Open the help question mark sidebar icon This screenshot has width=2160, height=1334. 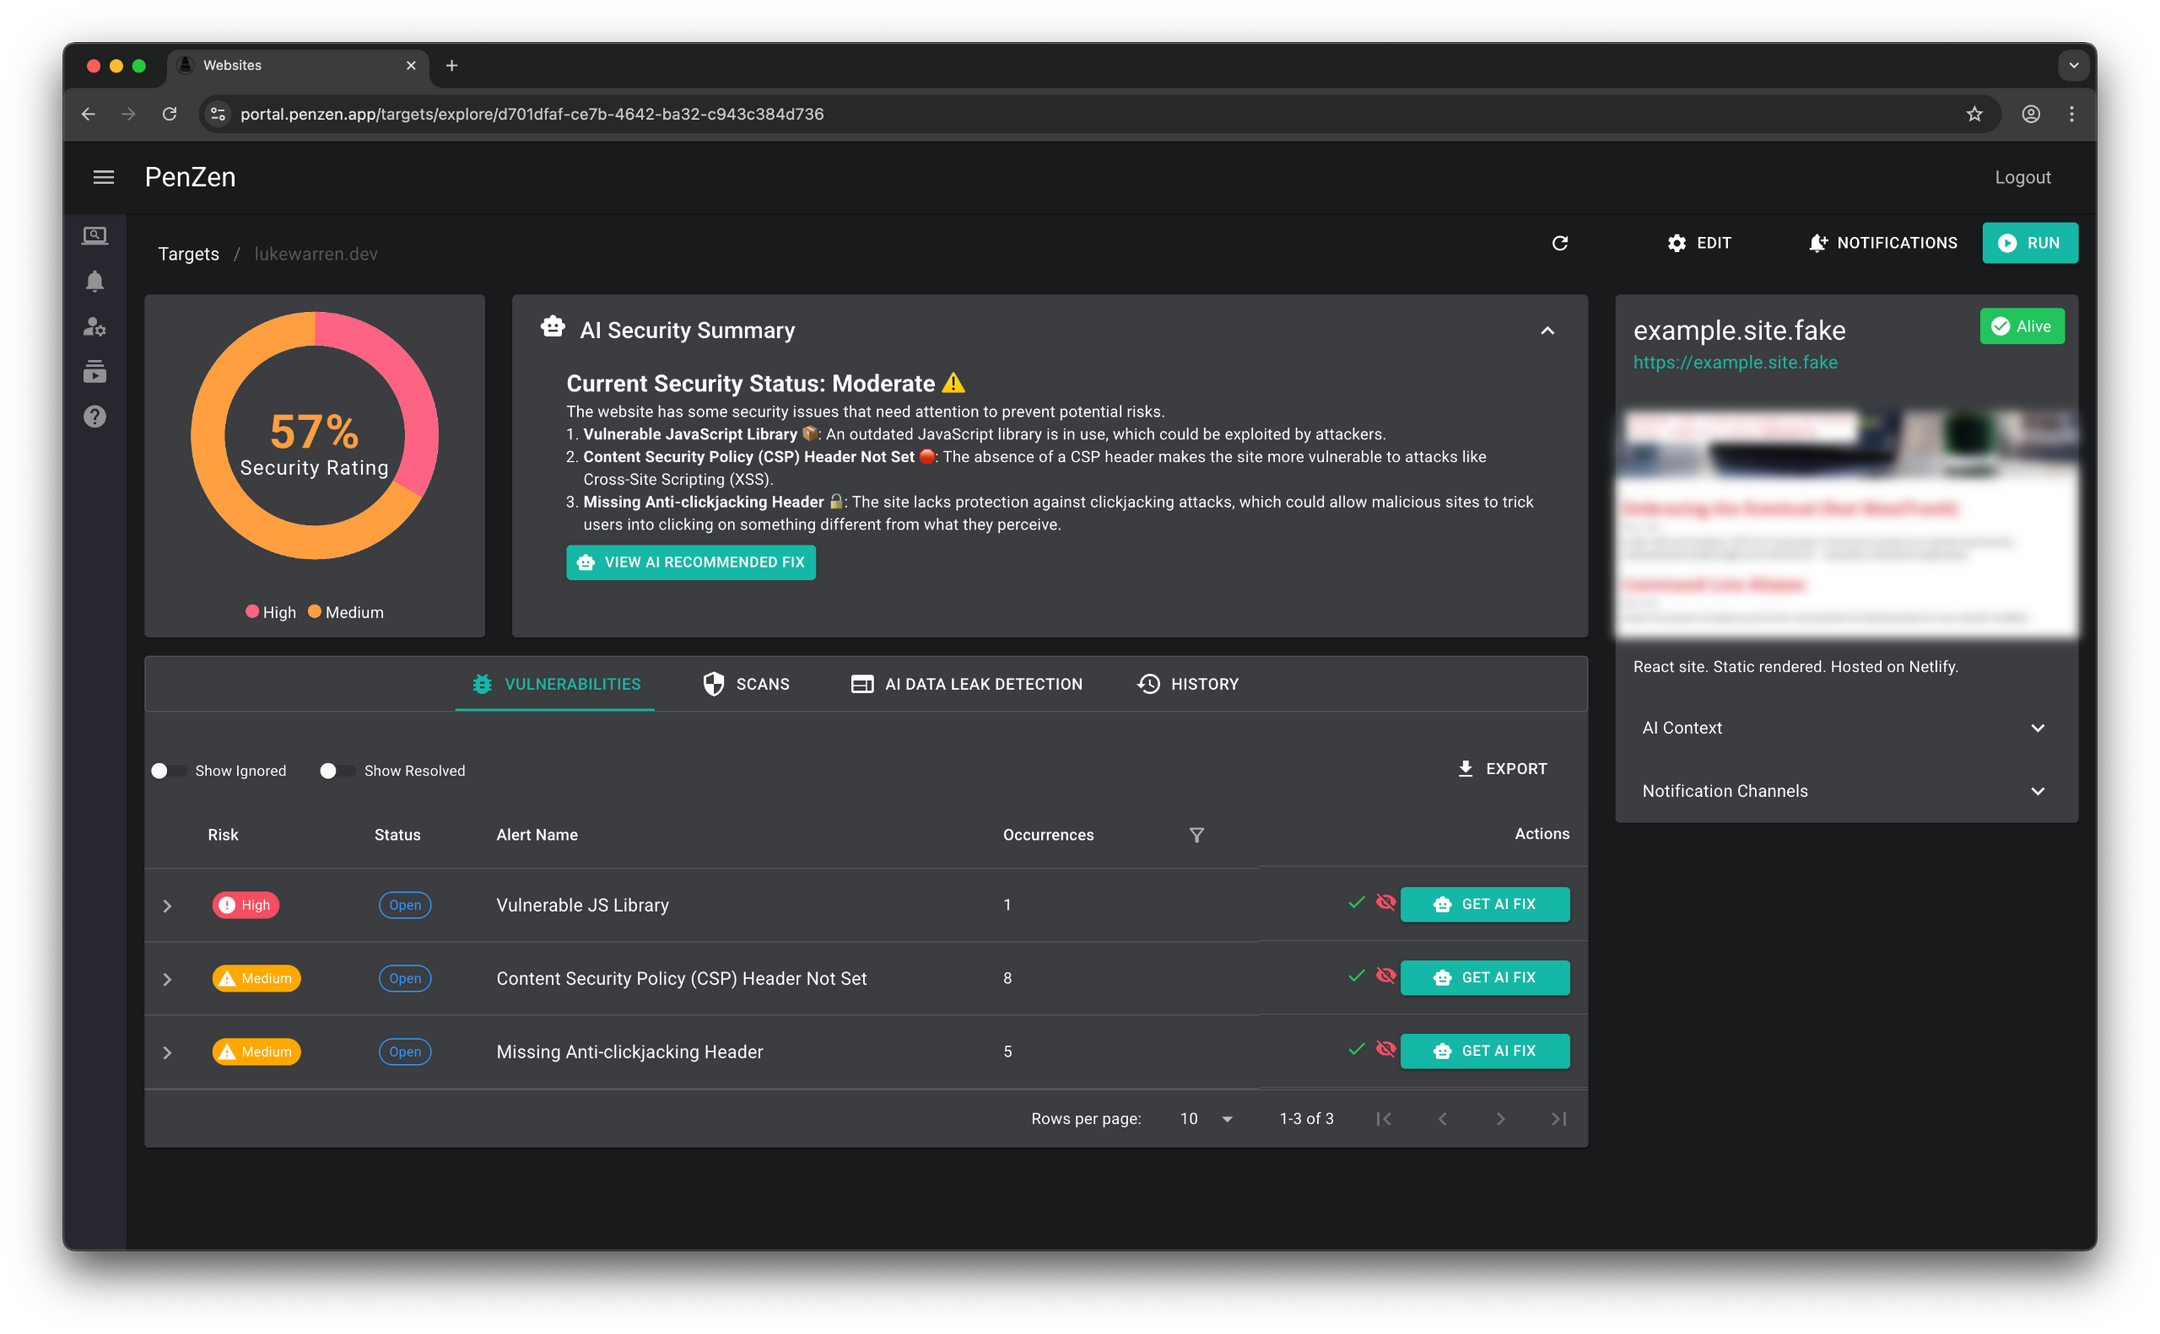pyautogui.click(x=95, y=416)
